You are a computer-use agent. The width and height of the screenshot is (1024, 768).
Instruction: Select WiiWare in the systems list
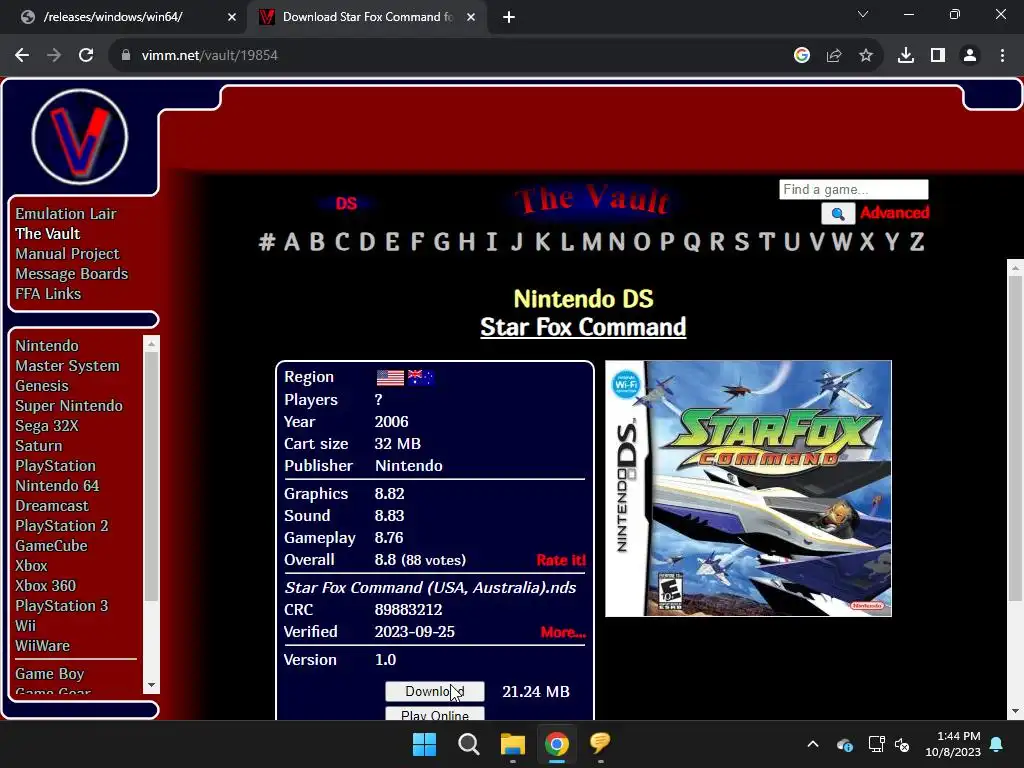pos(42,646)
